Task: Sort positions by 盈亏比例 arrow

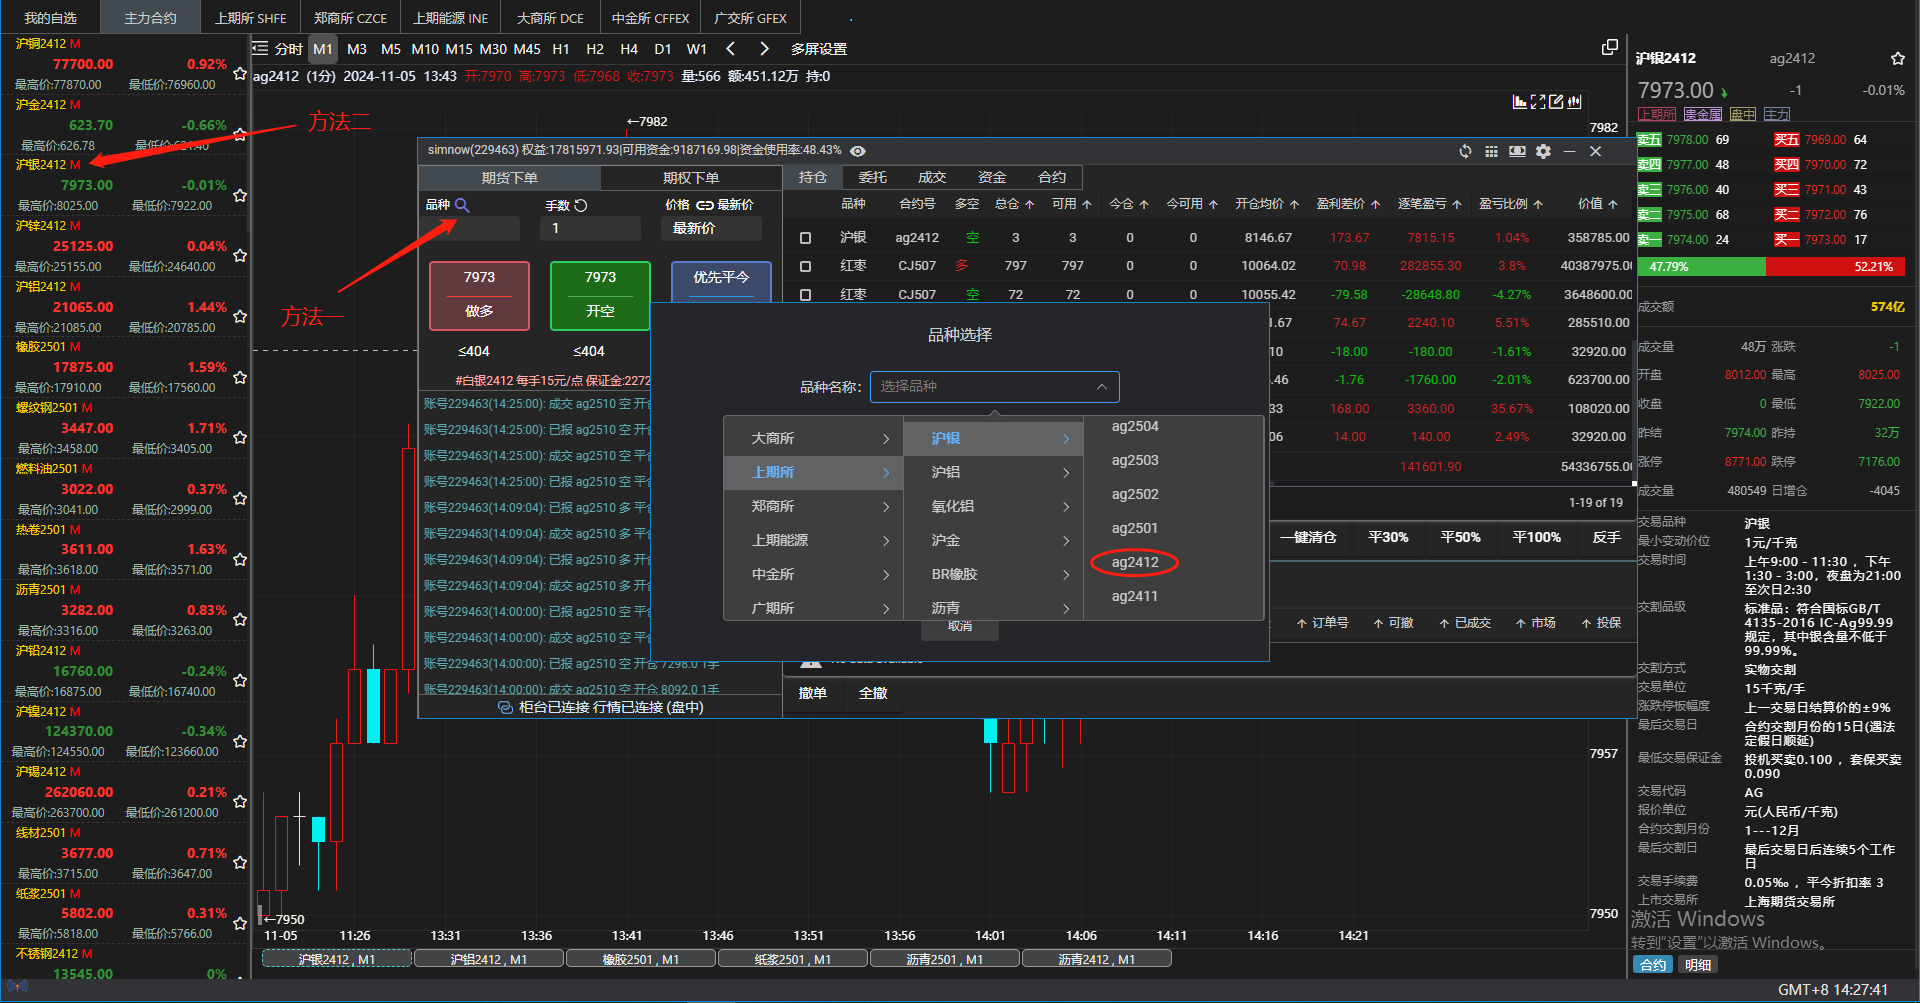Action: [1538, 204]
